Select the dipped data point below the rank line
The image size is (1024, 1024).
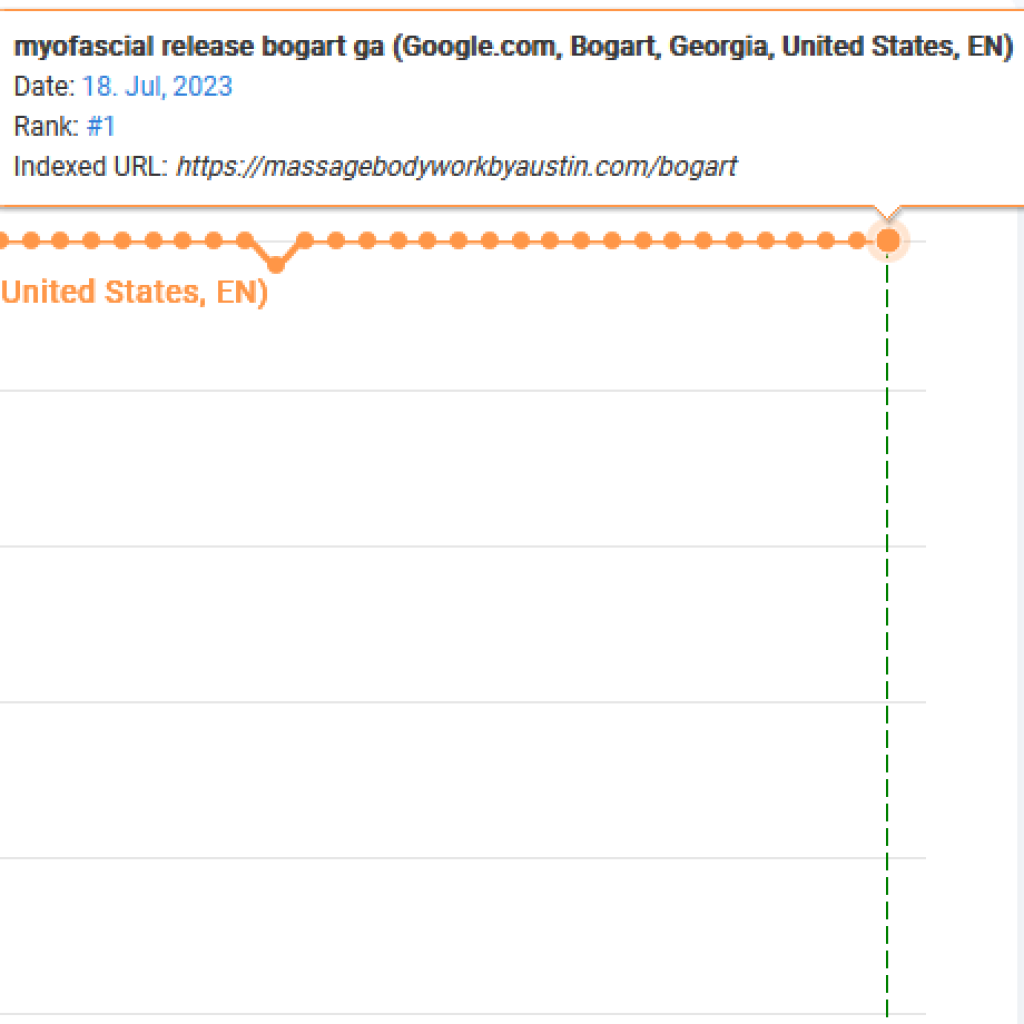click(x=276, y=264)
